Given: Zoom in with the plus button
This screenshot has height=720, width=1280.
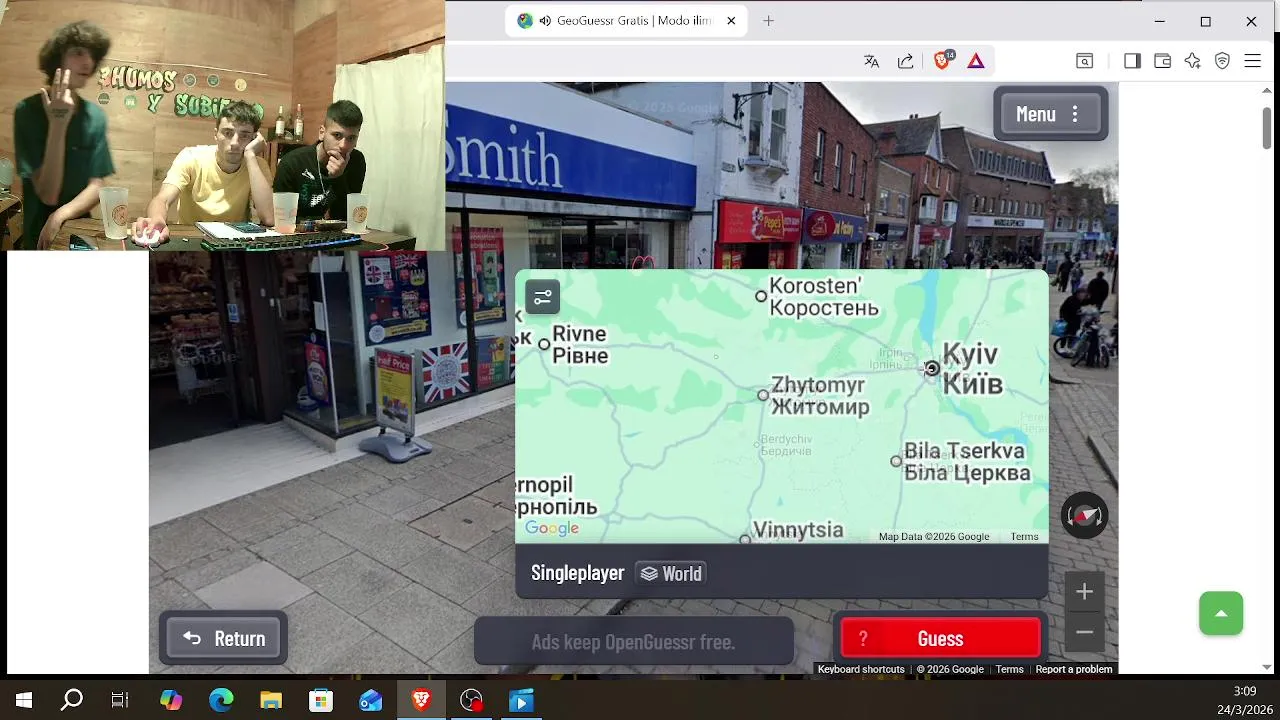Looking at the screenshot, I should (x=1084, y=592).
